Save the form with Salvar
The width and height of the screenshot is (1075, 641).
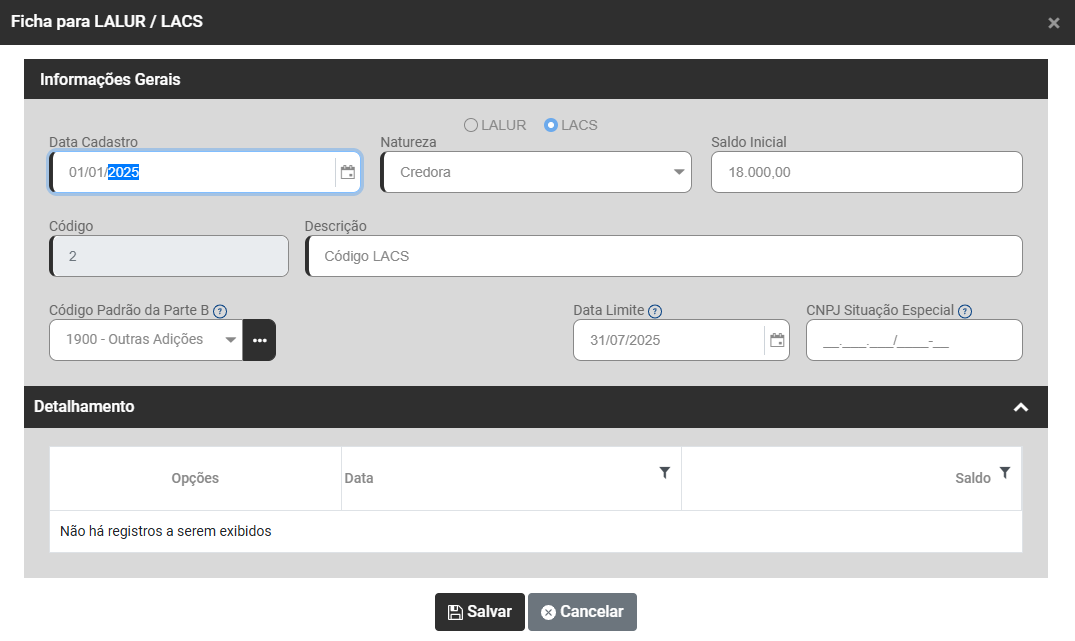[x=480, y=612]
